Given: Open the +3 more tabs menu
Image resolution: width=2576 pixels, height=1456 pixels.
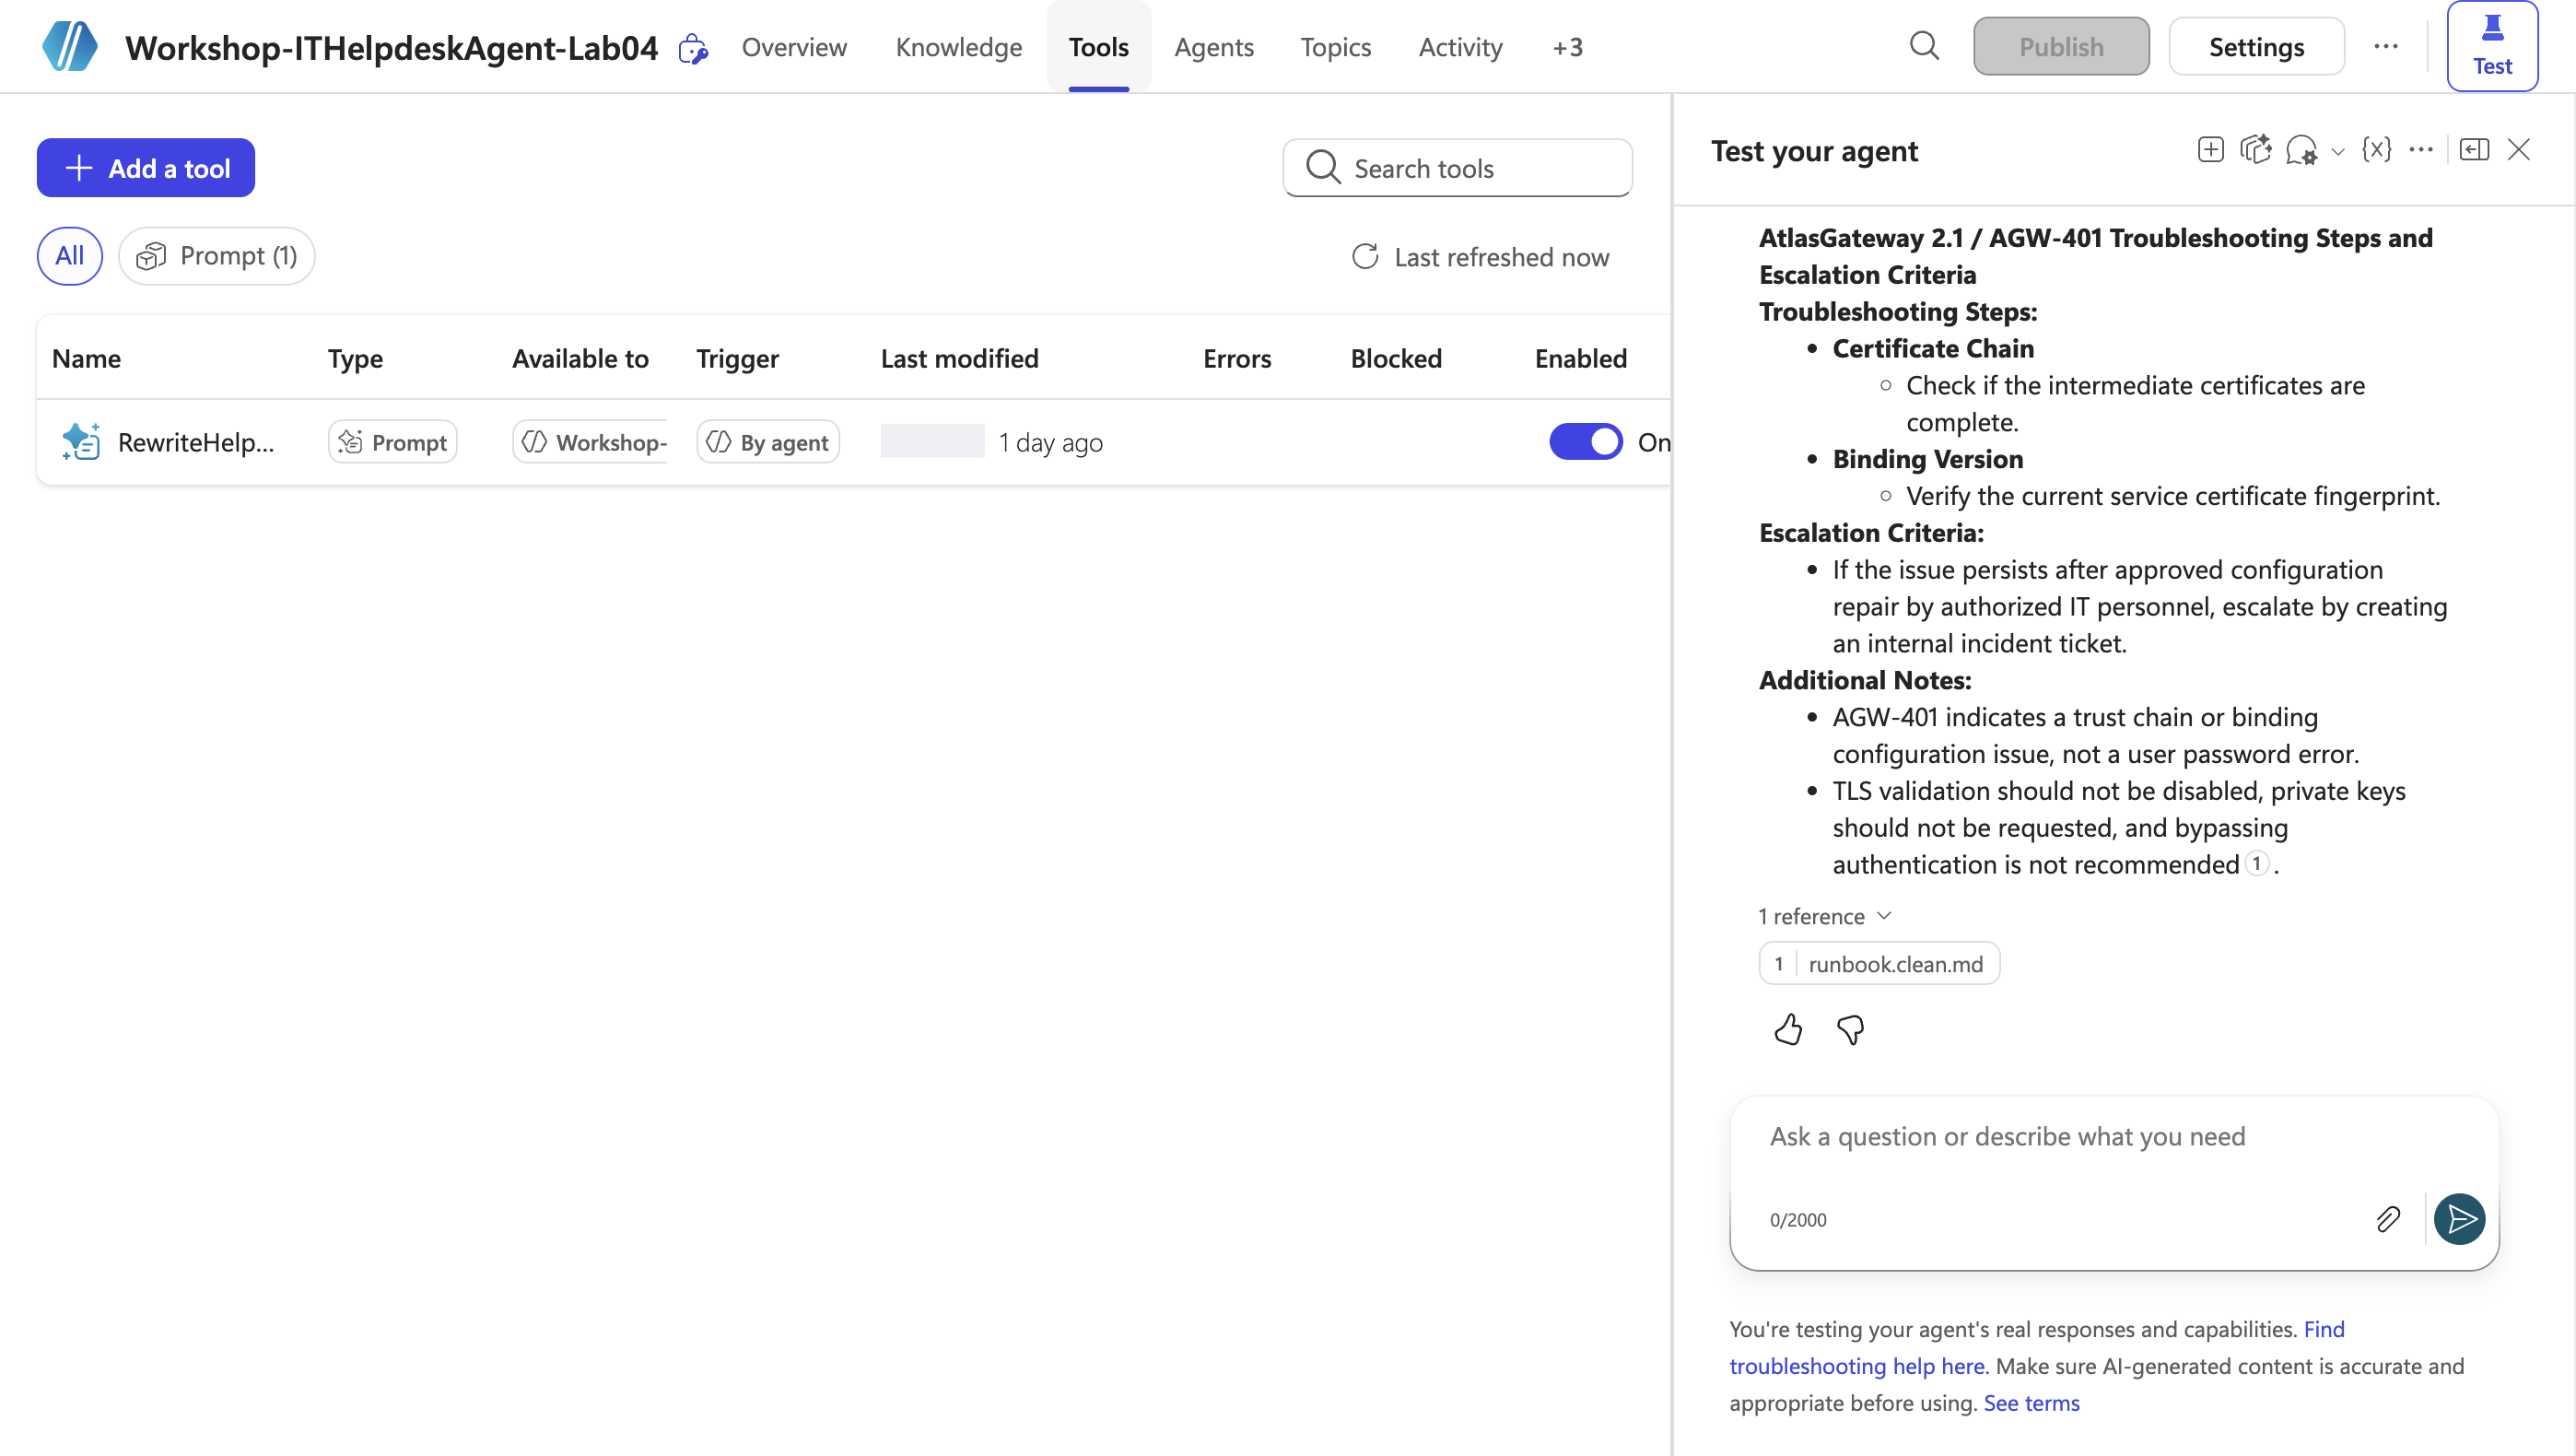Looking at the screenshot, I should (x=1567, y=47).
